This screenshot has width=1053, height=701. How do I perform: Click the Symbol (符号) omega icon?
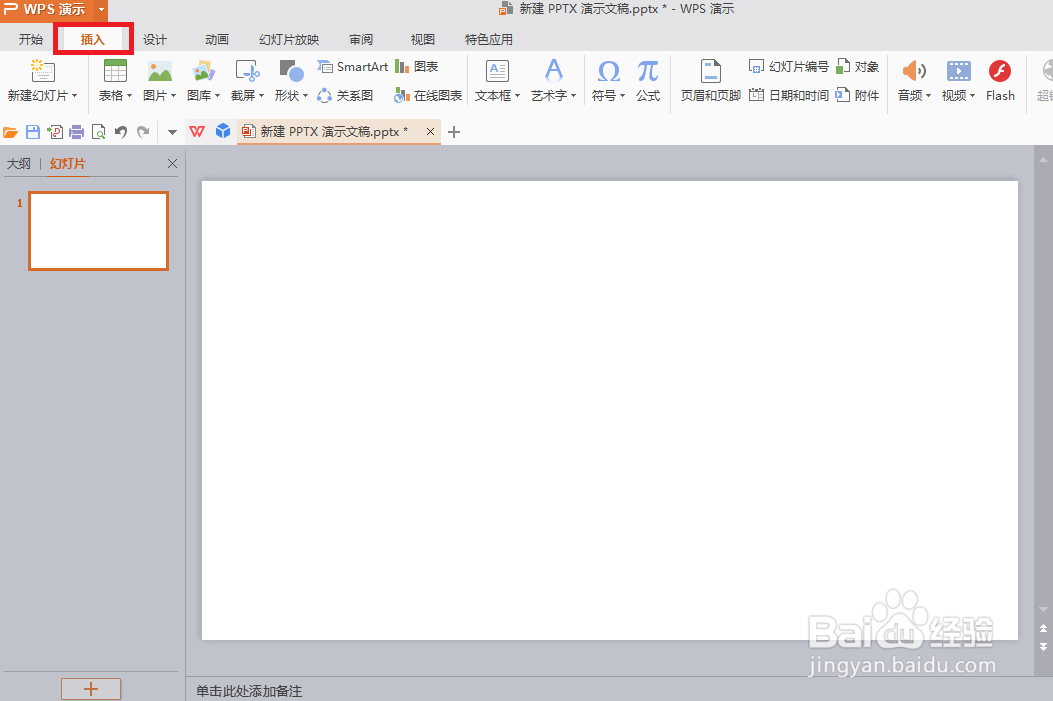tap(608, 71)
